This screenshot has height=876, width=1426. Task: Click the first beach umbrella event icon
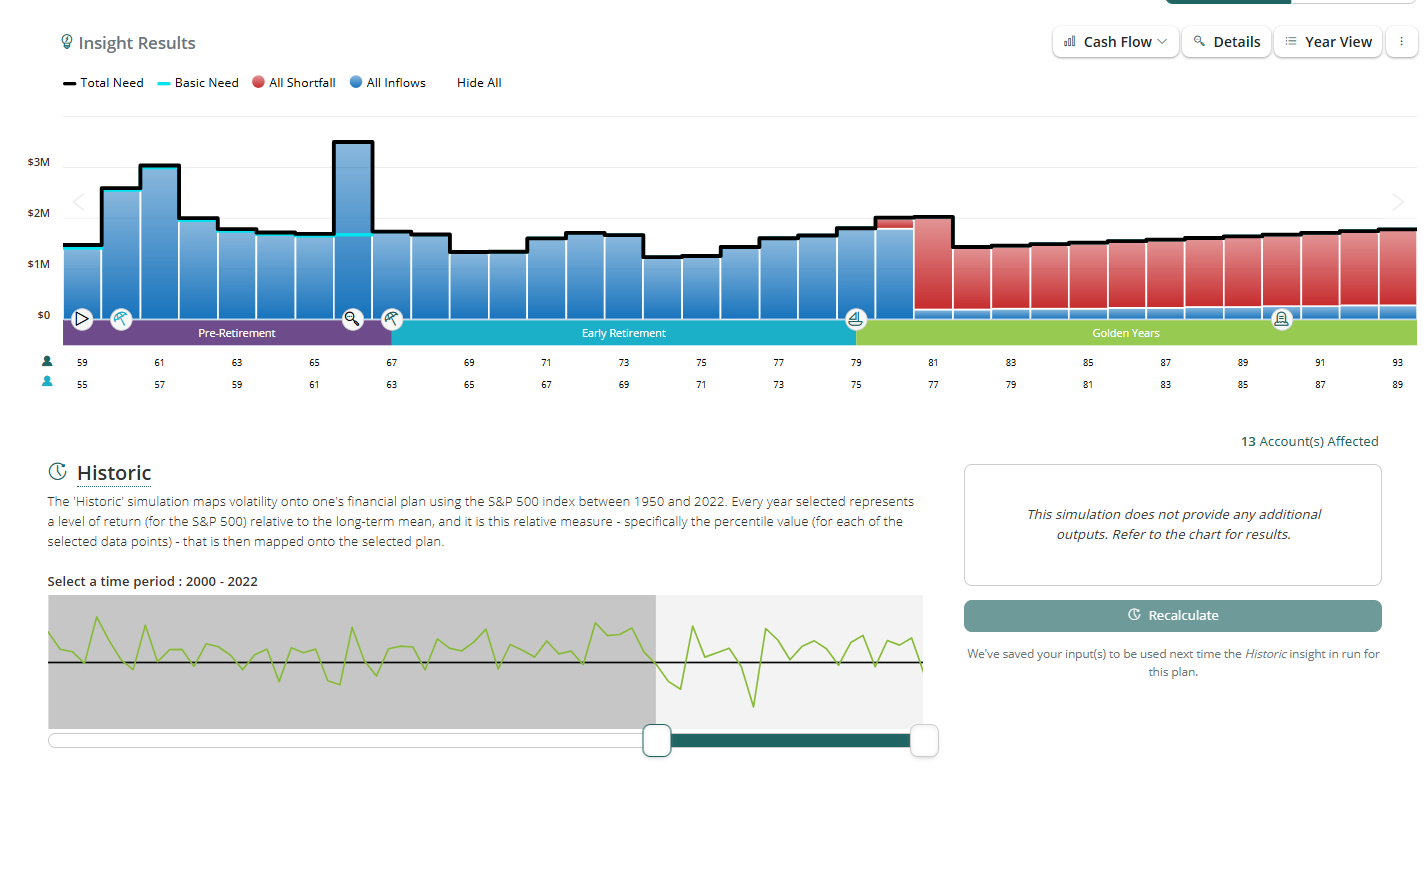click(x=121, y=319)
